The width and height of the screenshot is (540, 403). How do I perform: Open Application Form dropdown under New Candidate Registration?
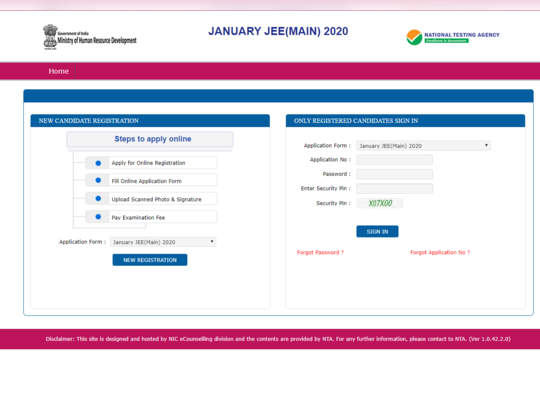click(x=163, y=242)
